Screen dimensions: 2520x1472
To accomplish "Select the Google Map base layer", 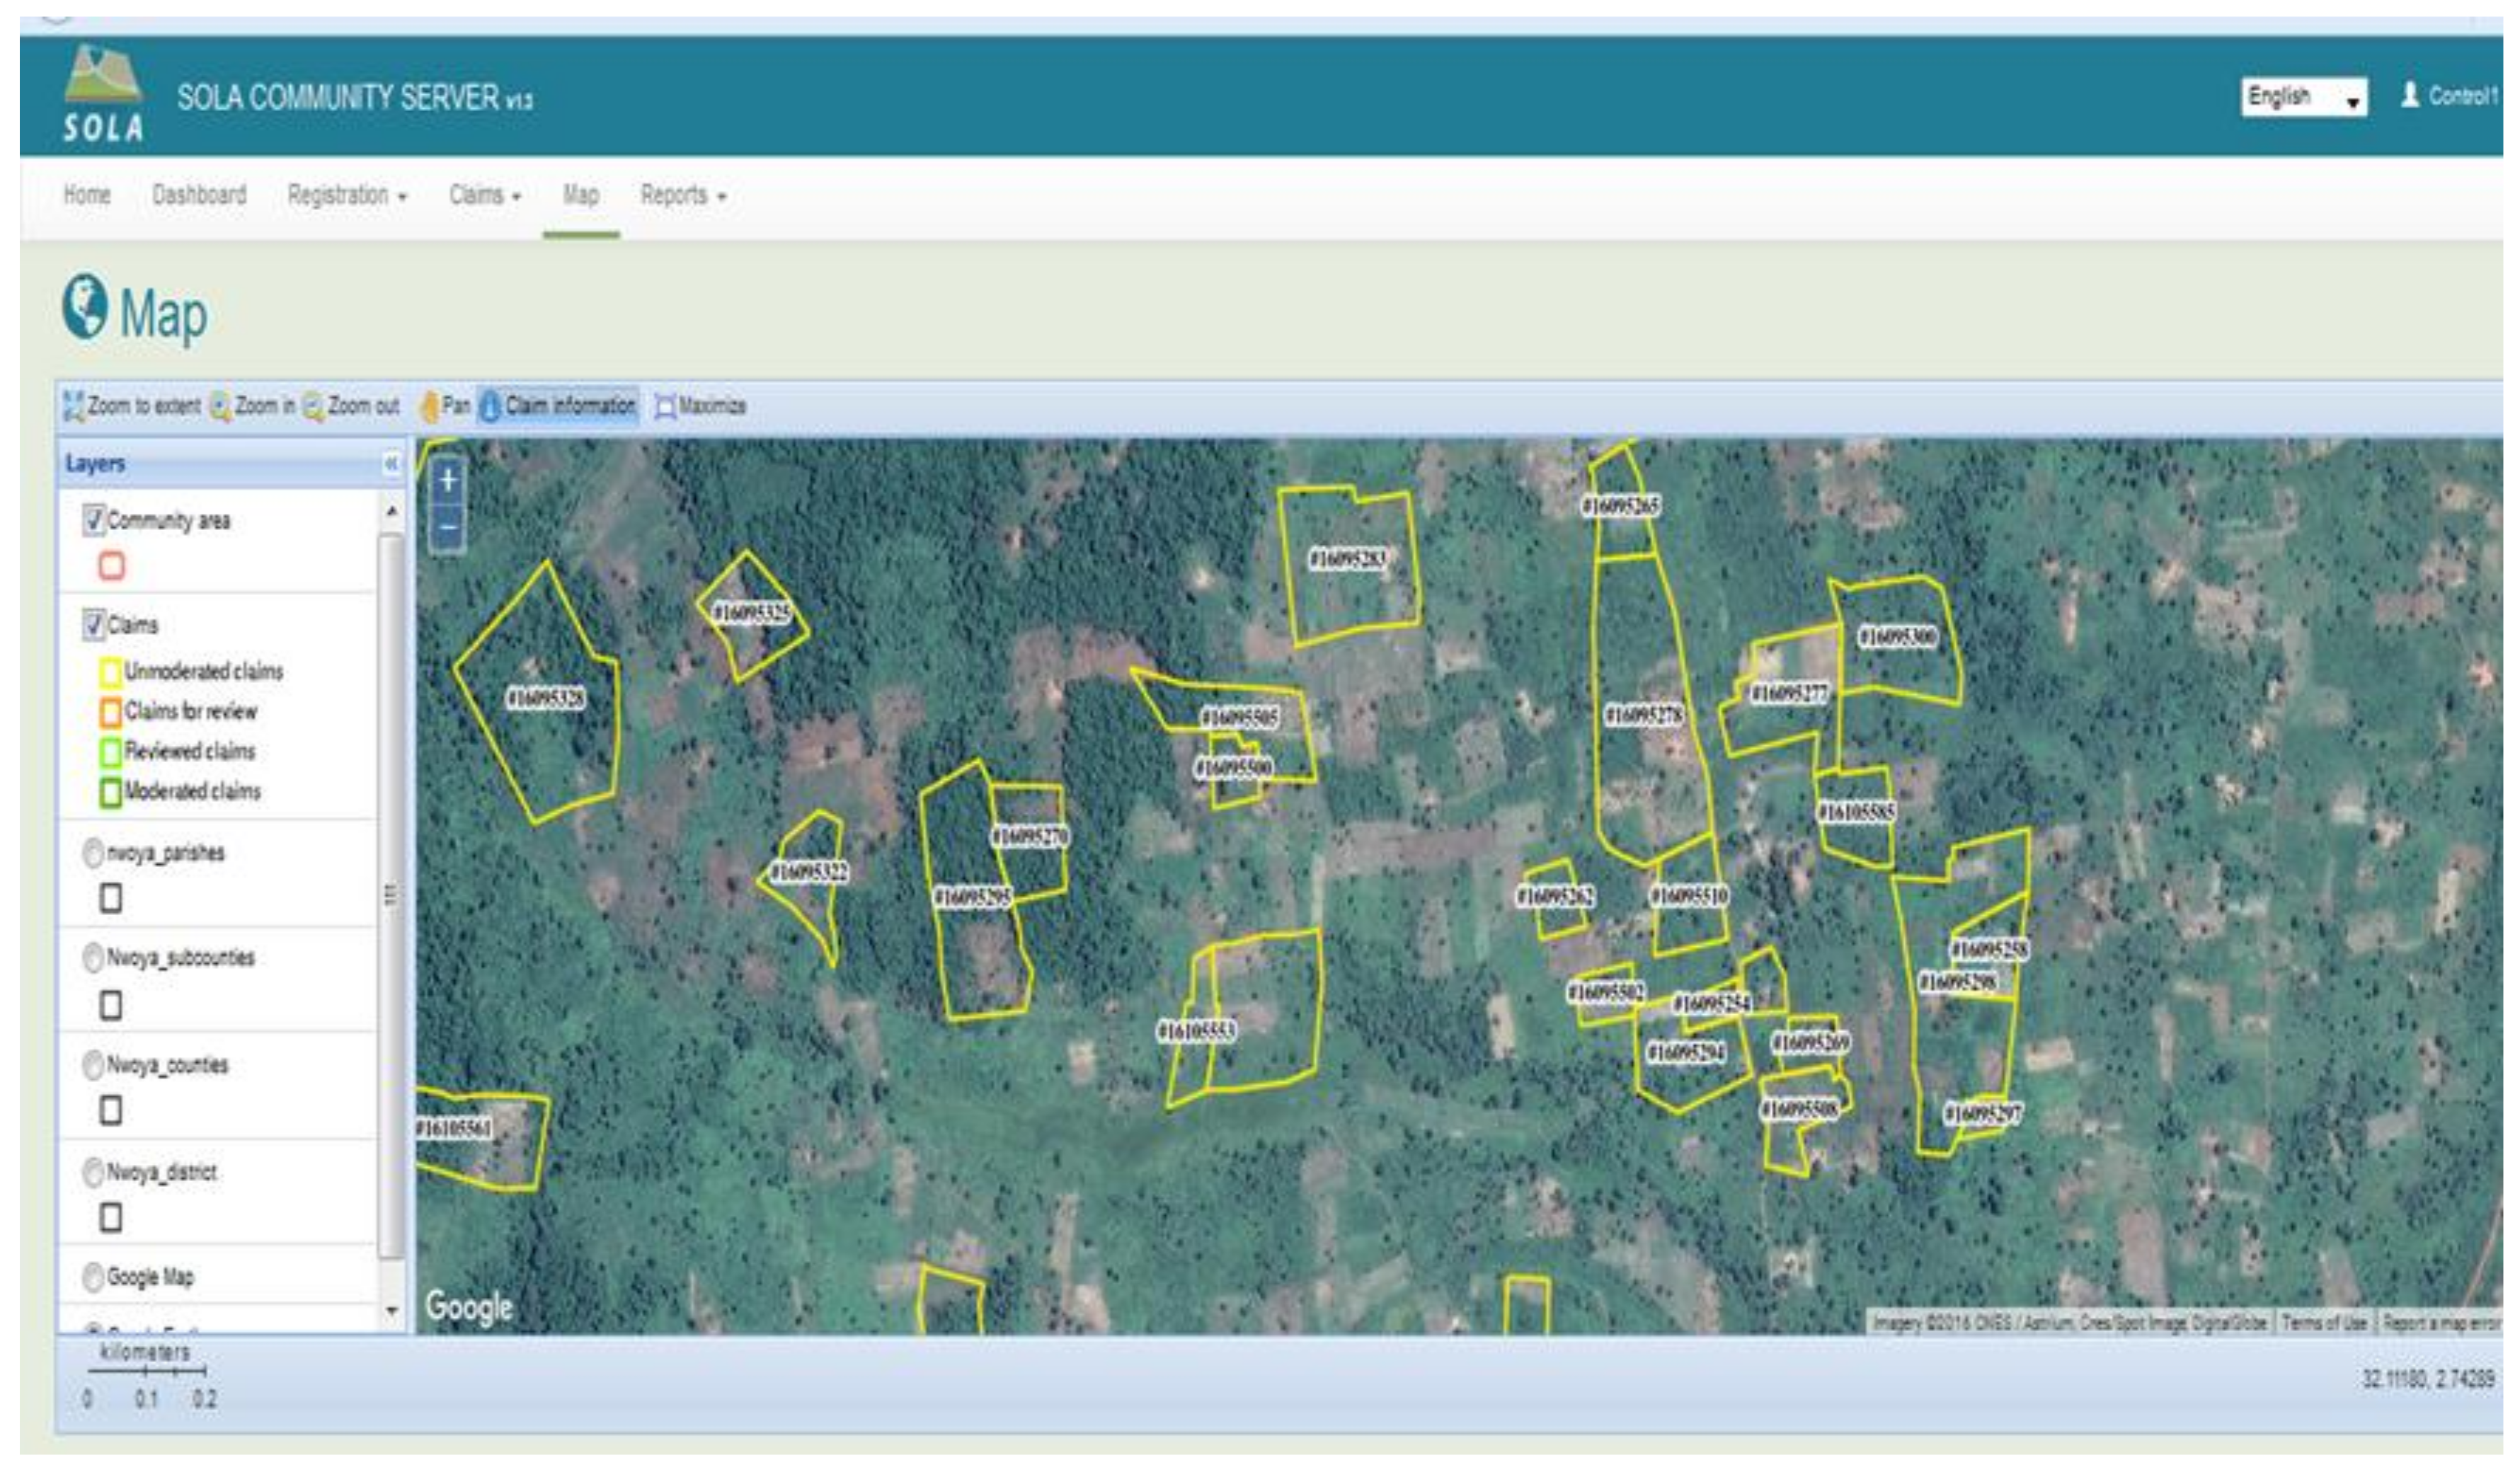I will [x=93, y=1277].
